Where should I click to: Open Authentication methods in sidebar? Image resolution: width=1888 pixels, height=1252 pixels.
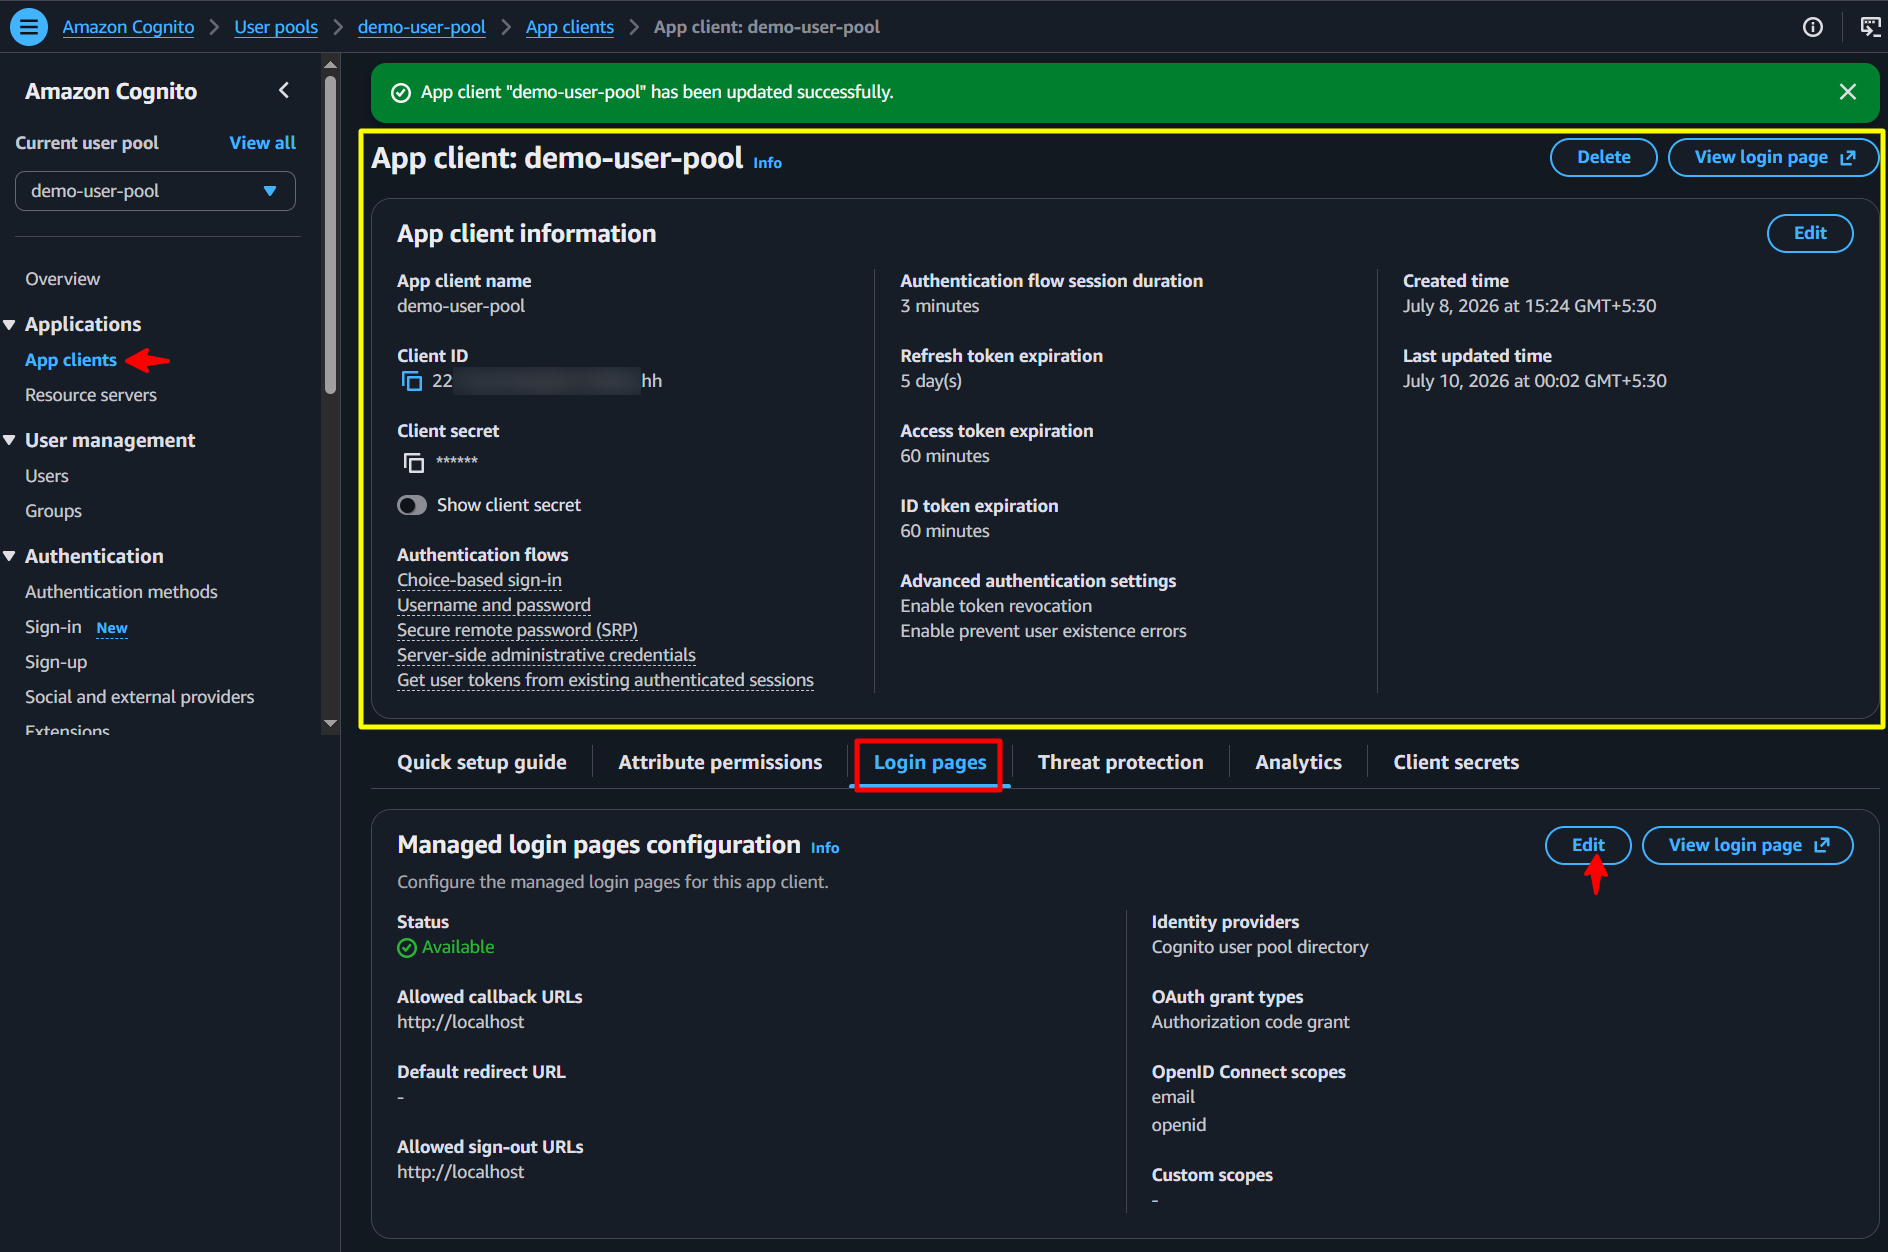(x=121, y=592)
